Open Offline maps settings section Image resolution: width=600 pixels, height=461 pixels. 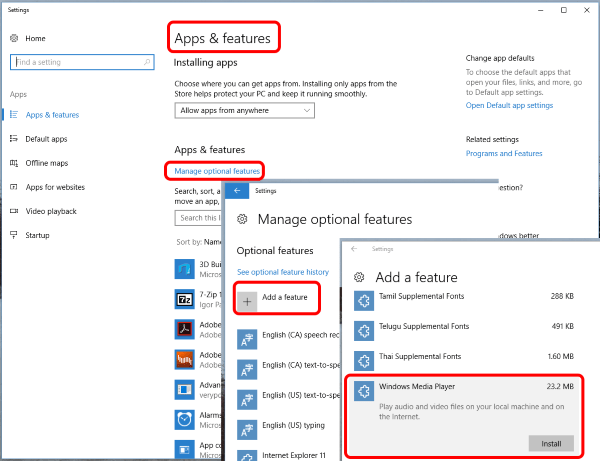46,163
